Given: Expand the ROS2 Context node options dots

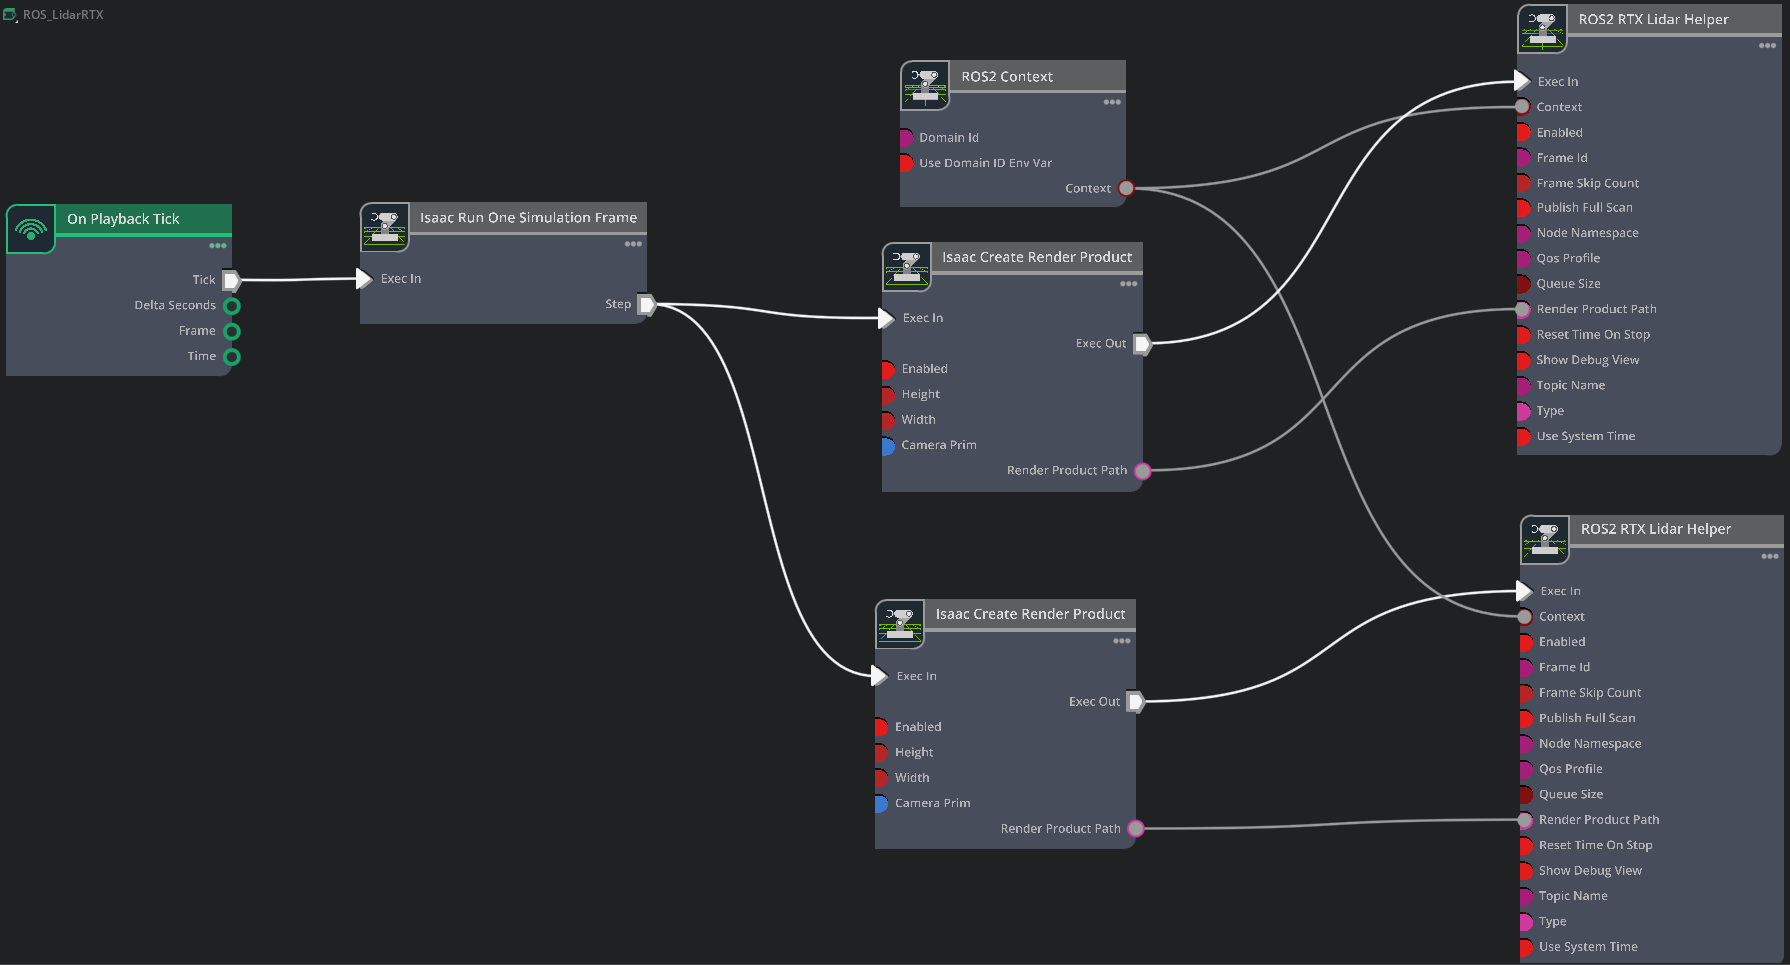Looking at the screenshot, I should [1112, 103].
